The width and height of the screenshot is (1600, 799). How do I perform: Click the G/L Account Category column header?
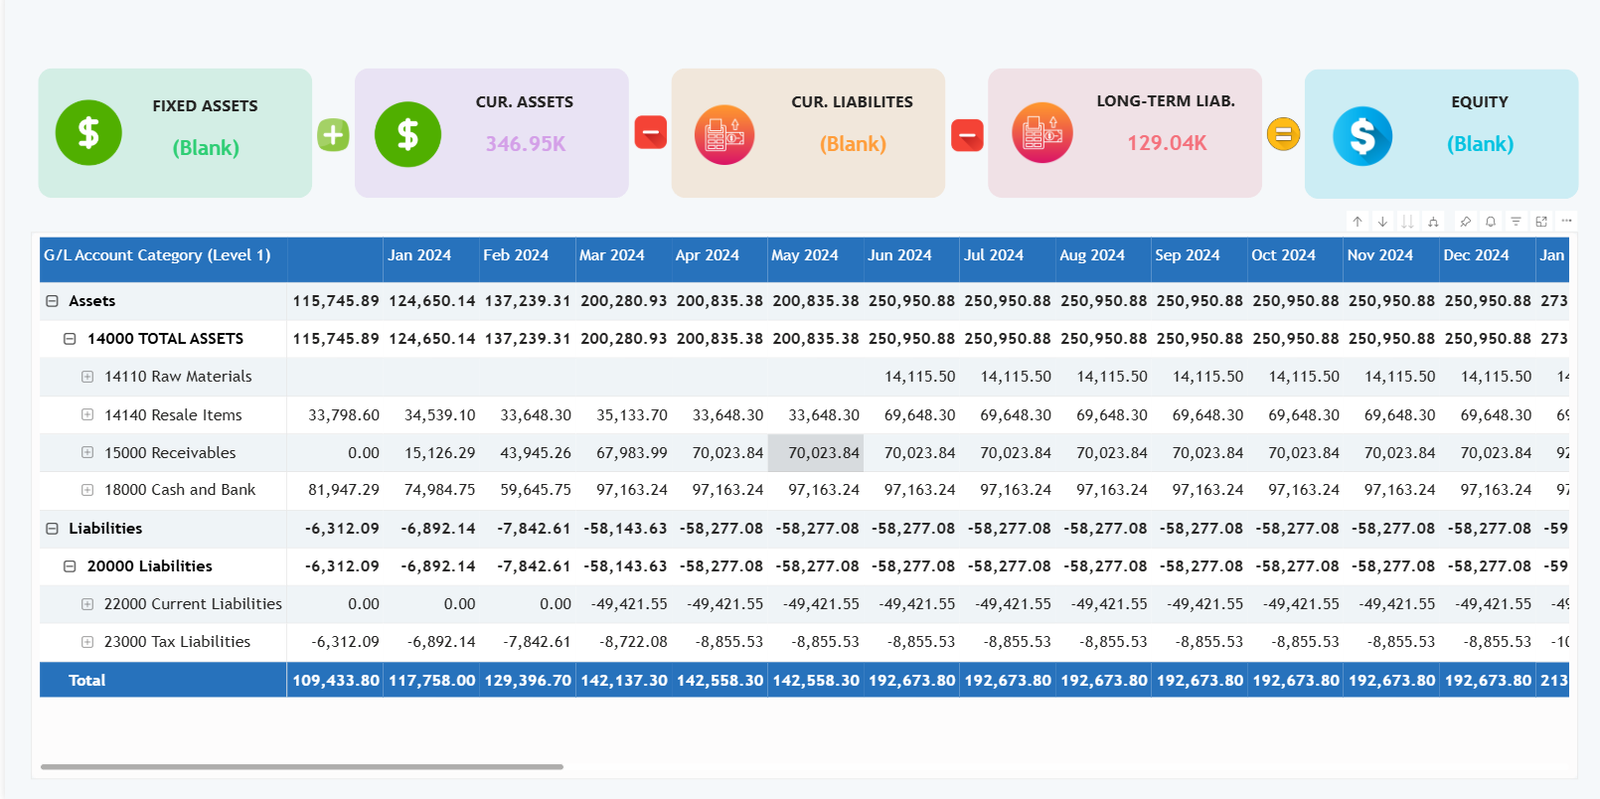157,256
